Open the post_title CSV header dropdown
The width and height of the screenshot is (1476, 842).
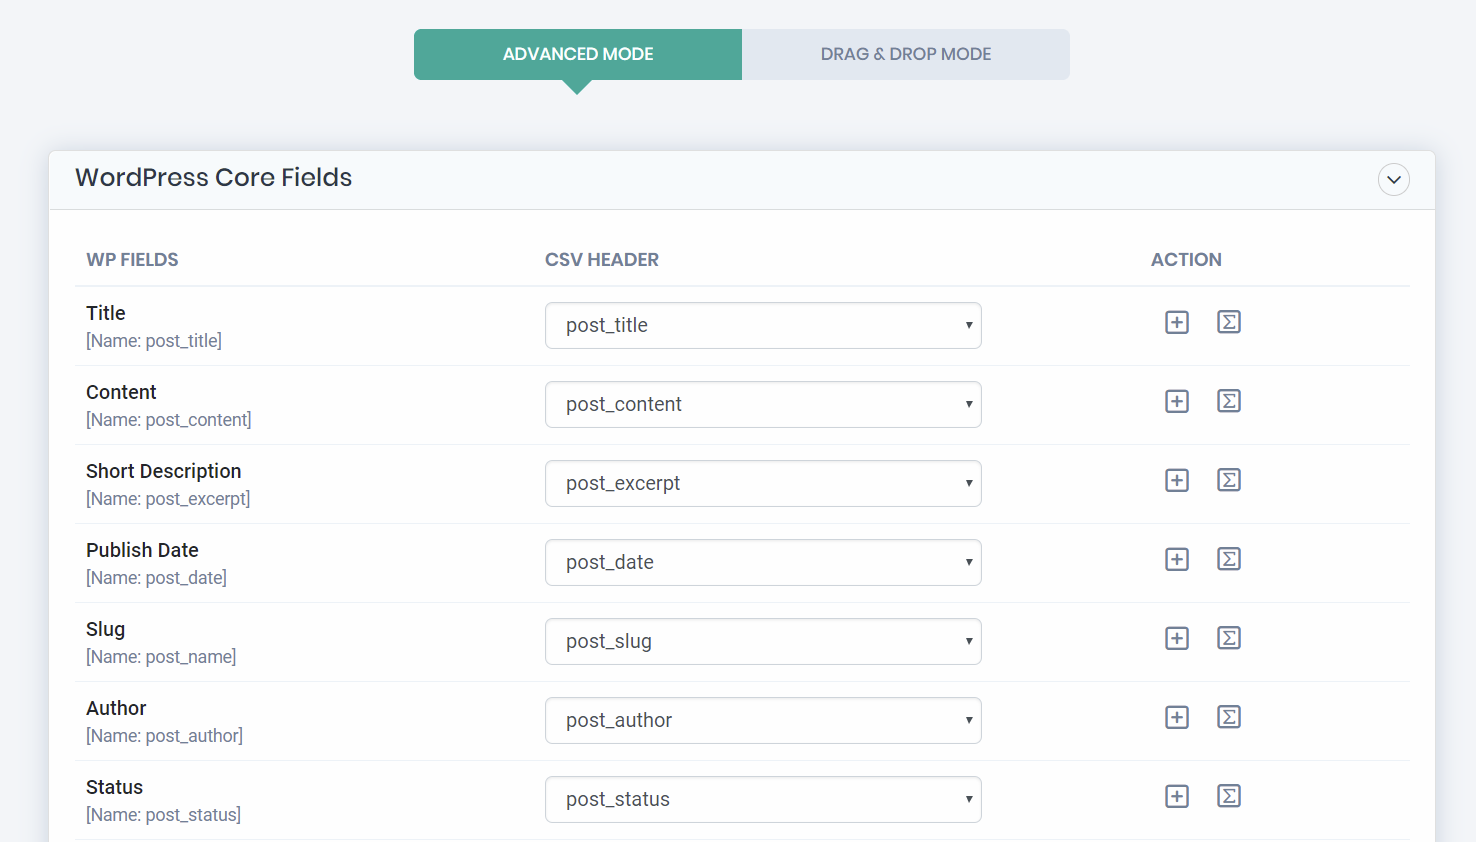(x=763, y=326)
